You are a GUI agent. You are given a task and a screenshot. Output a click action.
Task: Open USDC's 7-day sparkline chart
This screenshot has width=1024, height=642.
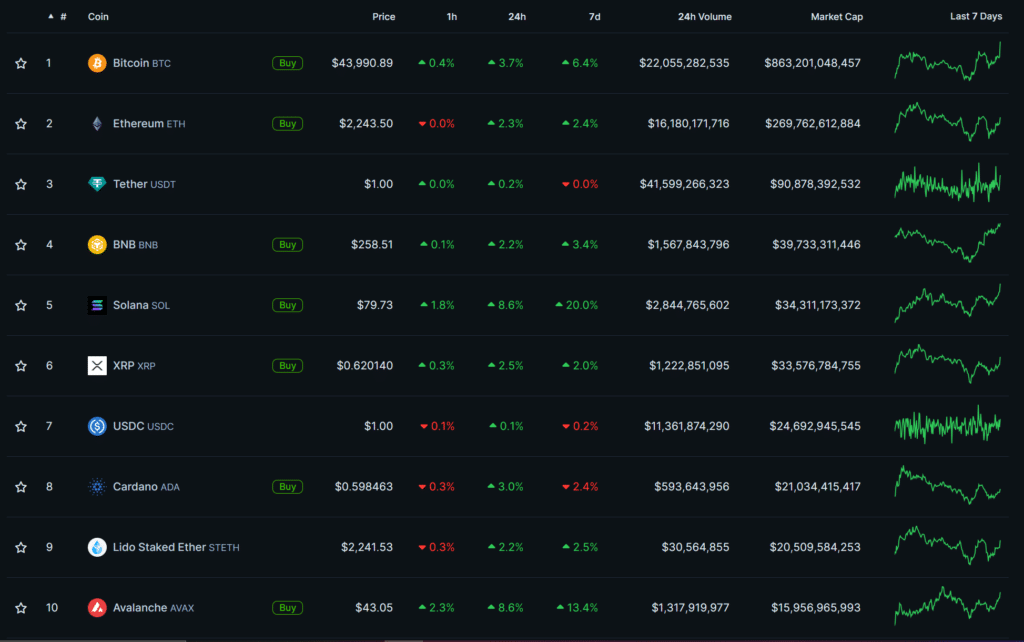pyautogui.click(x=948, y=425)
